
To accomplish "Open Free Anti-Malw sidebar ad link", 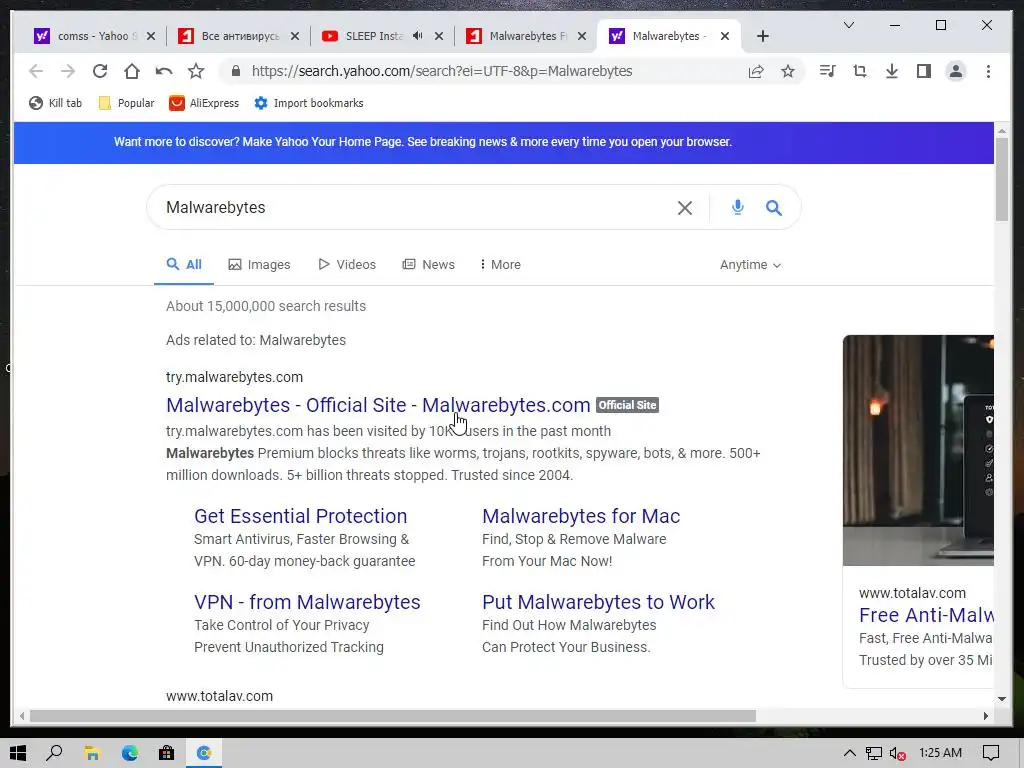I will [x=926, y=615].
